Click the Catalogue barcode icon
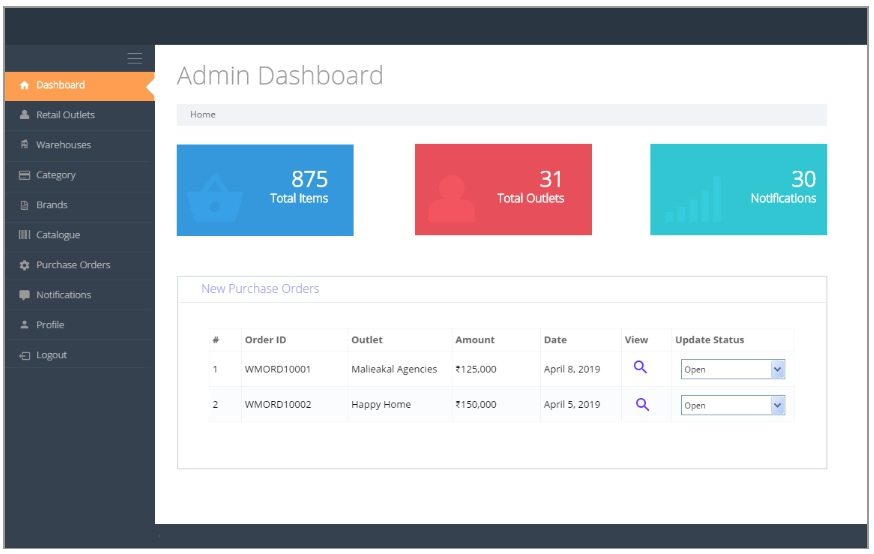 point(24,236)
